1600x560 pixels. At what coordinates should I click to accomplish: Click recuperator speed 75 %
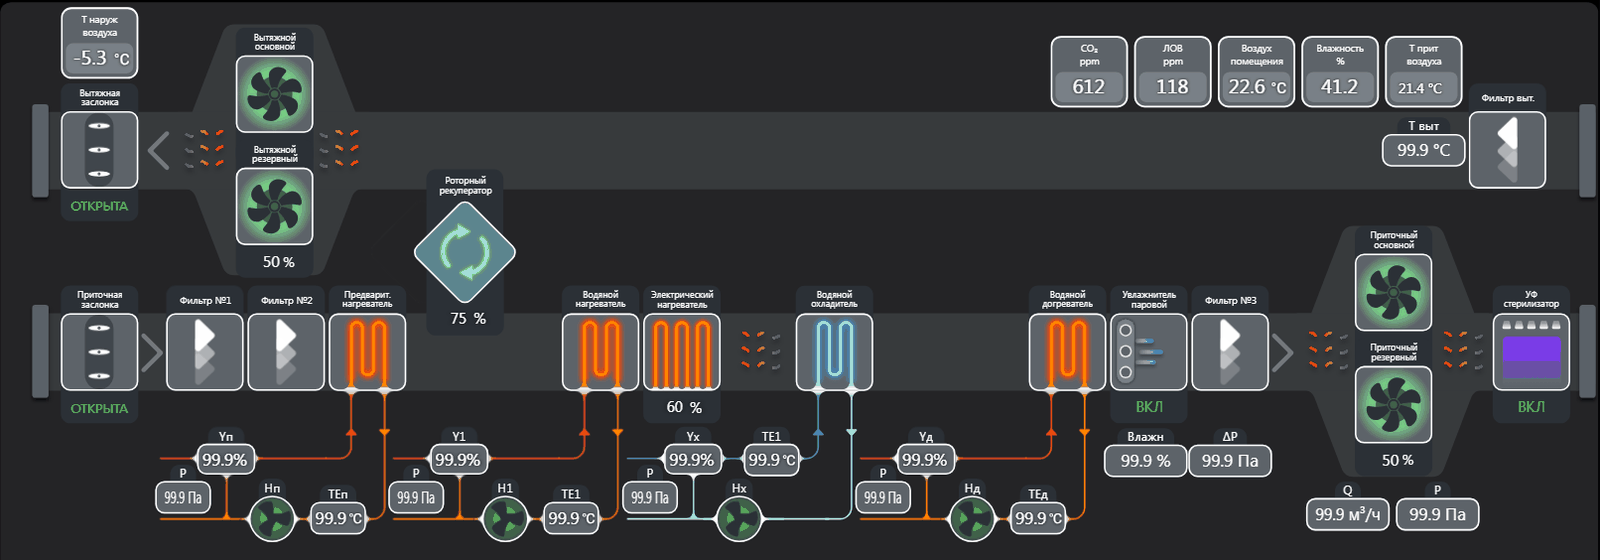468,318
